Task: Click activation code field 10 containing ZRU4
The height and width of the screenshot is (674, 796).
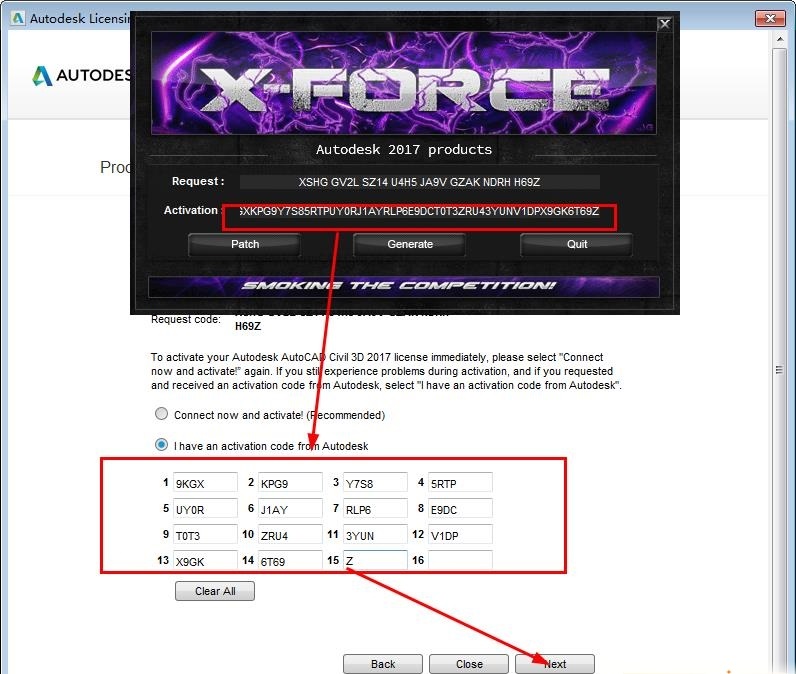Action: click(x=290, y=534)
